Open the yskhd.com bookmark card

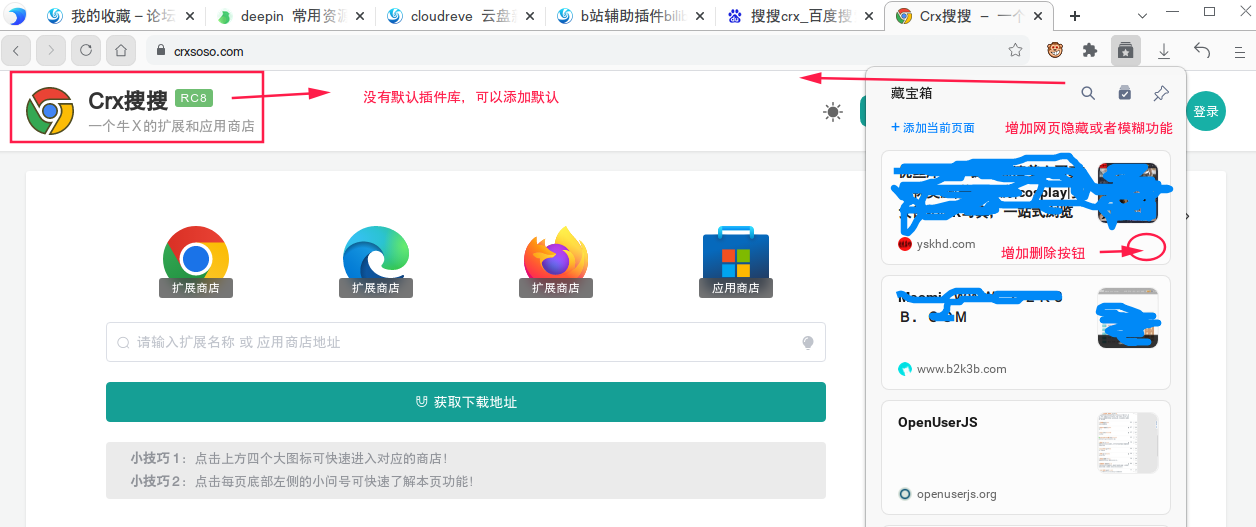pos(1025,208)
